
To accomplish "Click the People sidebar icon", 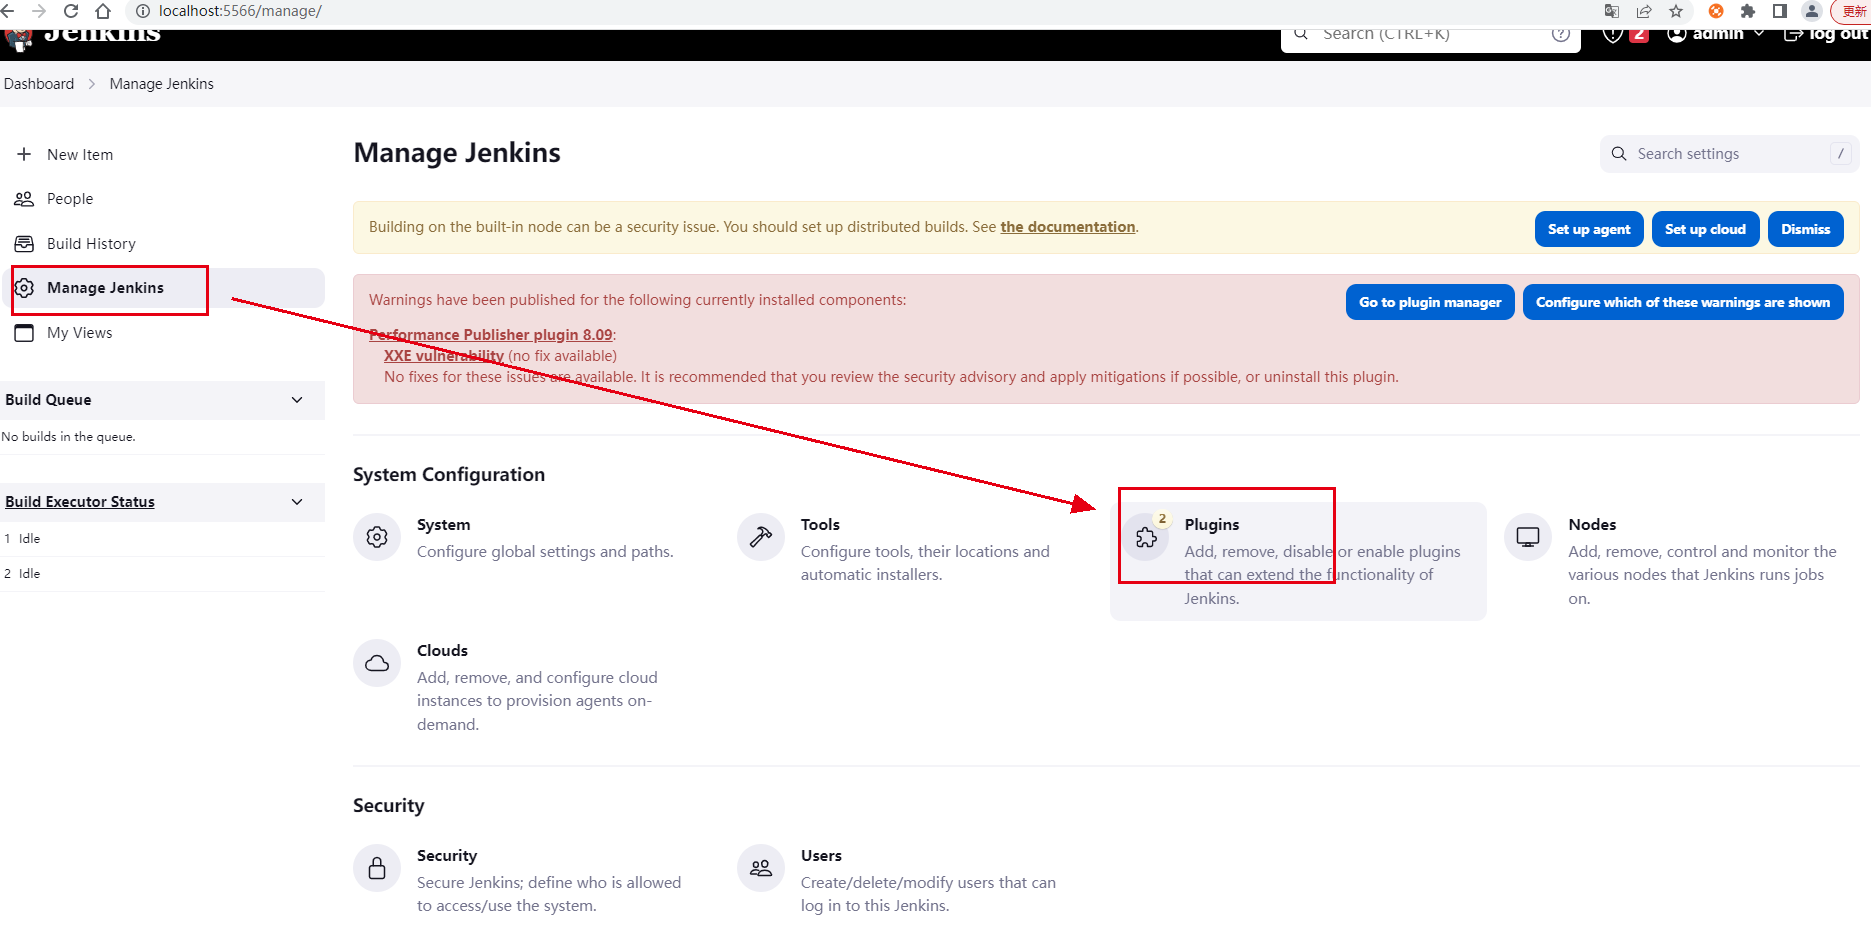I will point(24,199).
